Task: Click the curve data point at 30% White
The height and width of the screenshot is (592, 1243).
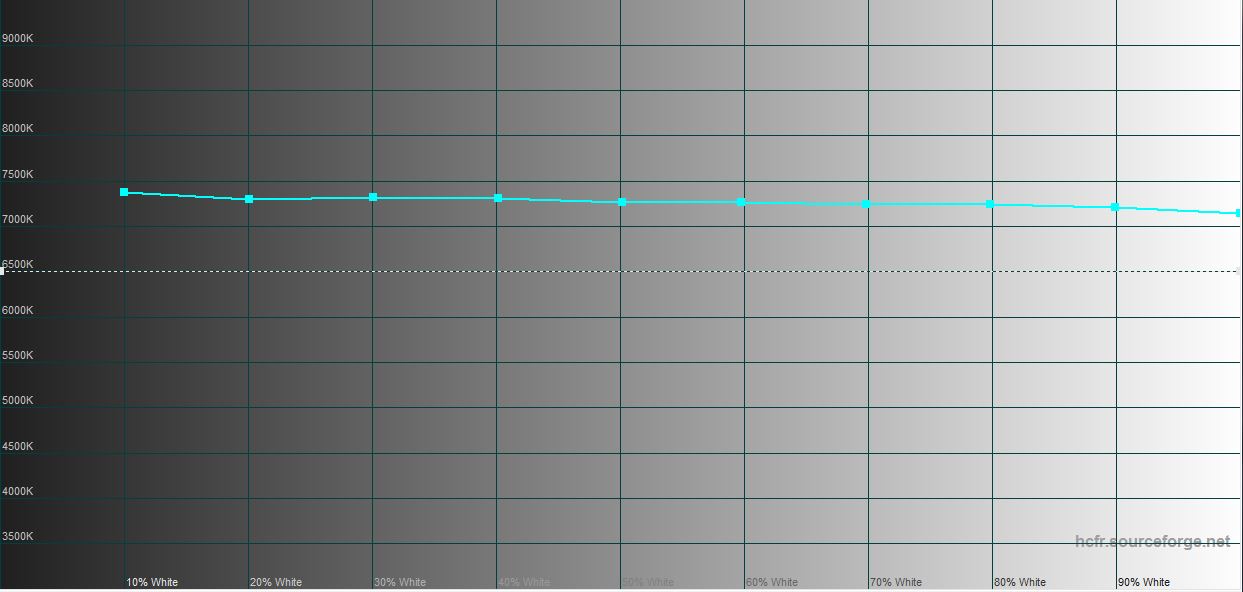Action: (x=373, y=197)
